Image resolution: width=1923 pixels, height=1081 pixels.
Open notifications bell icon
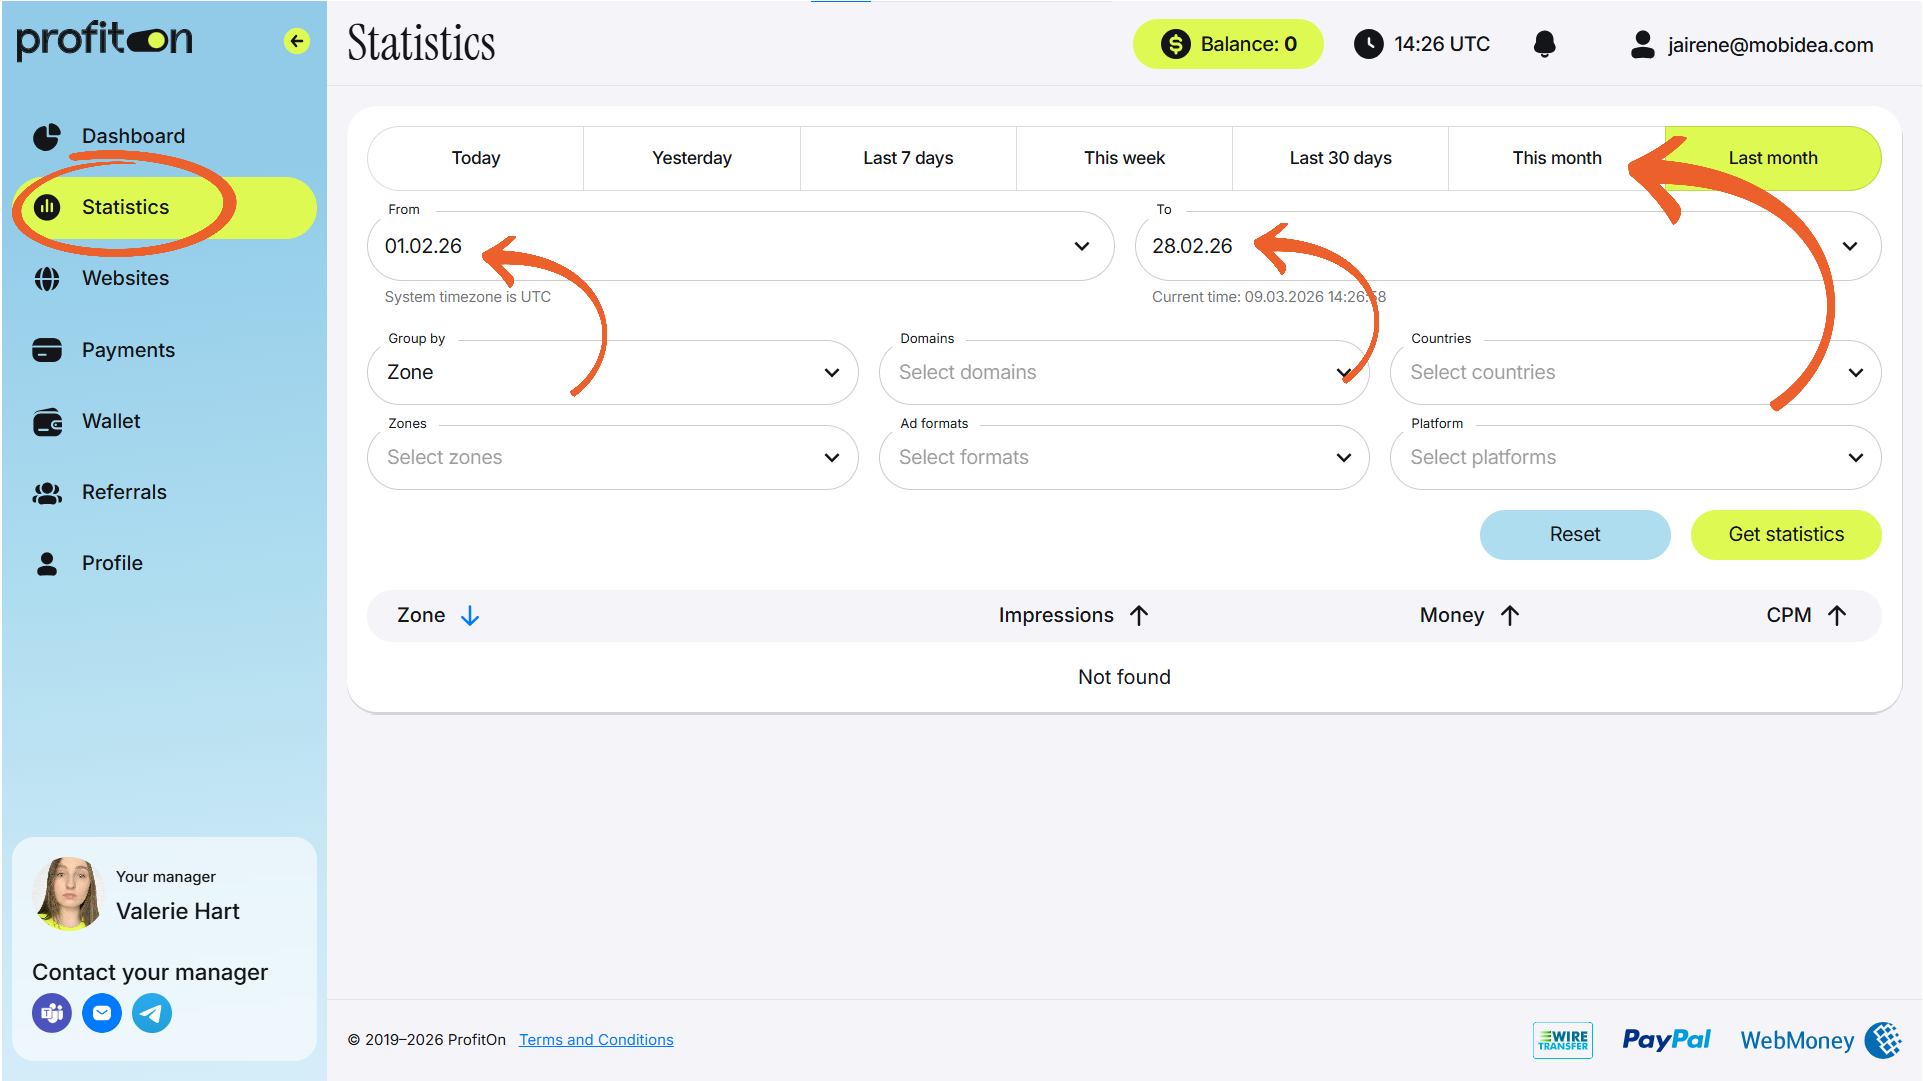[1544, 44]
